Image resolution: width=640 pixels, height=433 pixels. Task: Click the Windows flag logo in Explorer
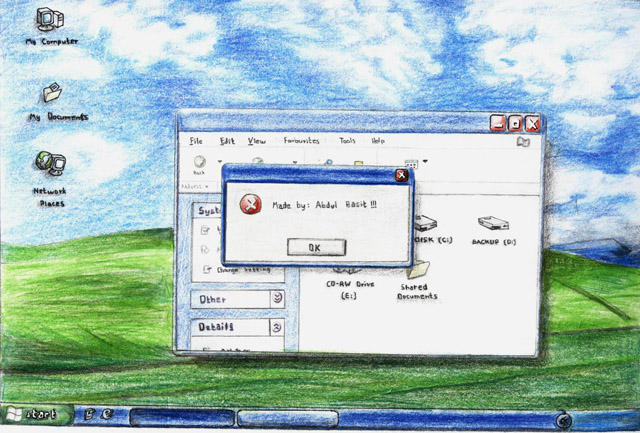point(523,142)
